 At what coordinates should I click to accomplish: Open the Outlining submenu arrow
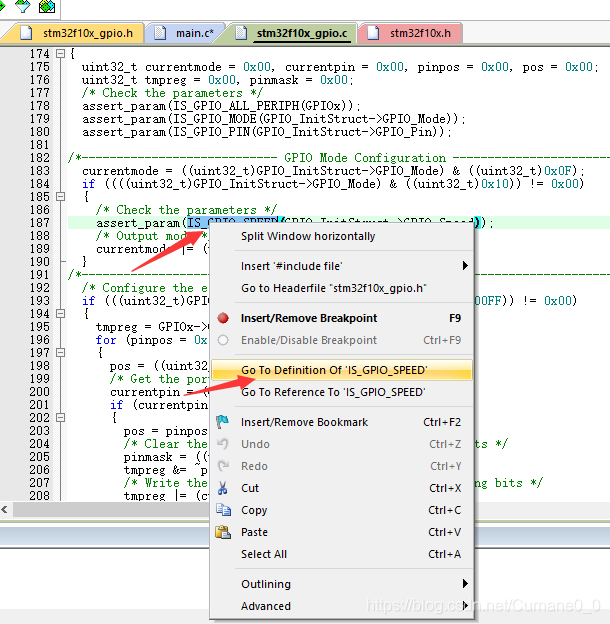pos(465,583)
